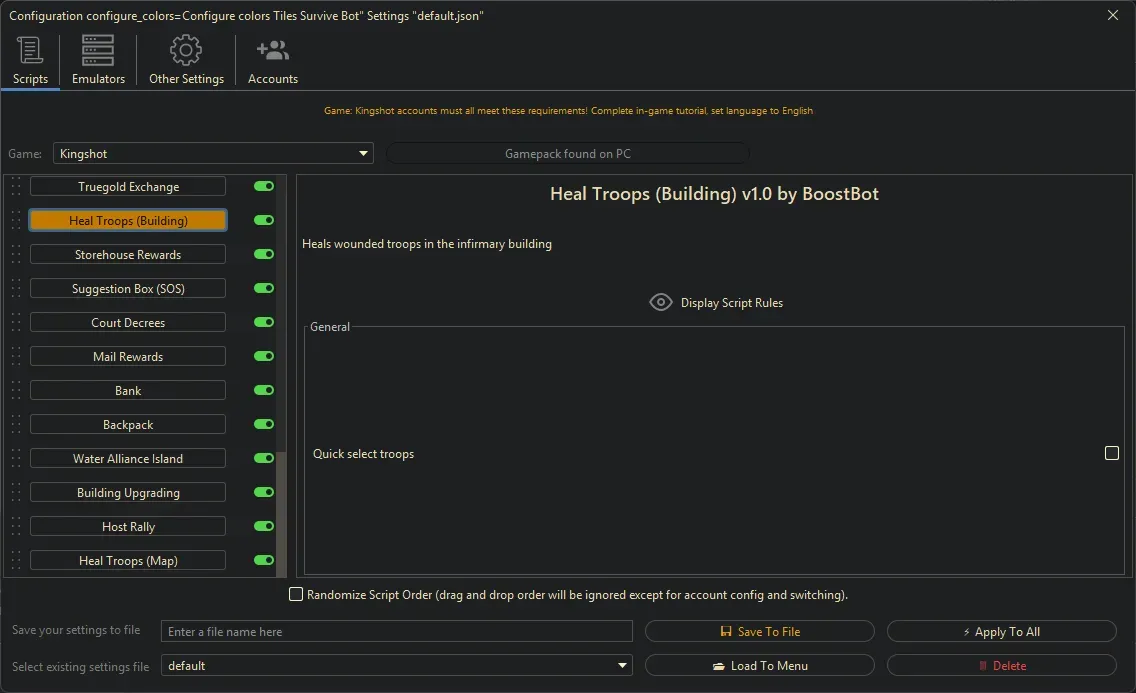The width and height of the screenshot is (1136, 693).
Task: Disable the Storehouse Rewards toggle
Action: (x=264, y=254)
